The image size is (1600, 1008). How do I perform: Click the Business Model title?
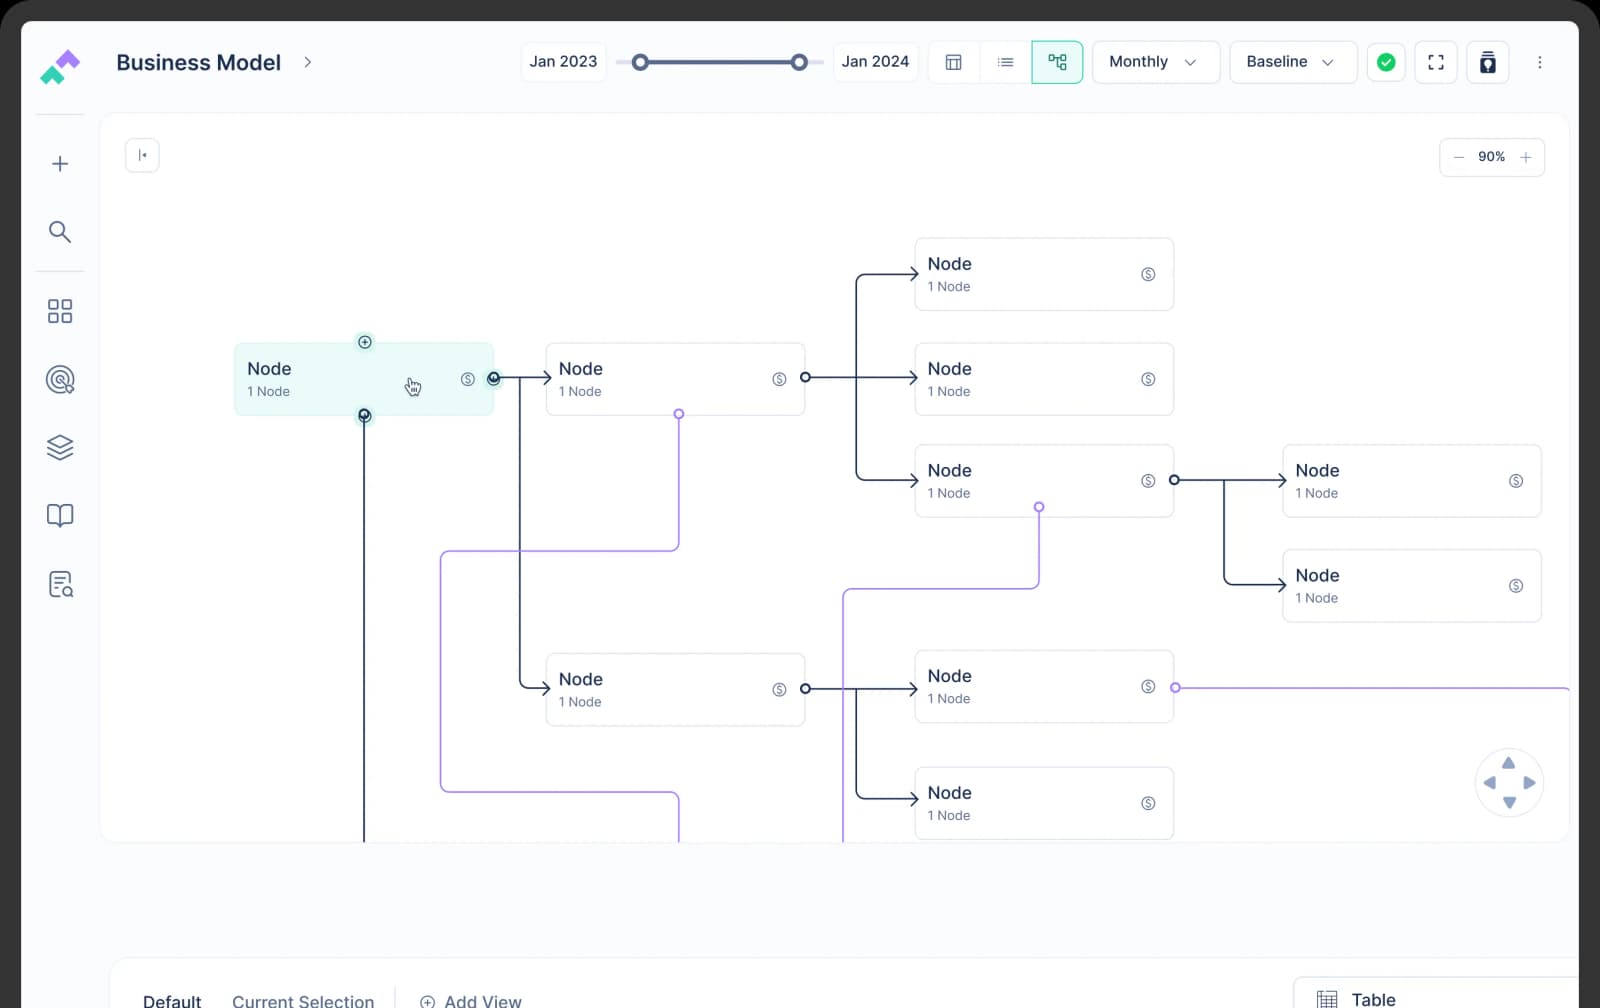tap(198, 62)
